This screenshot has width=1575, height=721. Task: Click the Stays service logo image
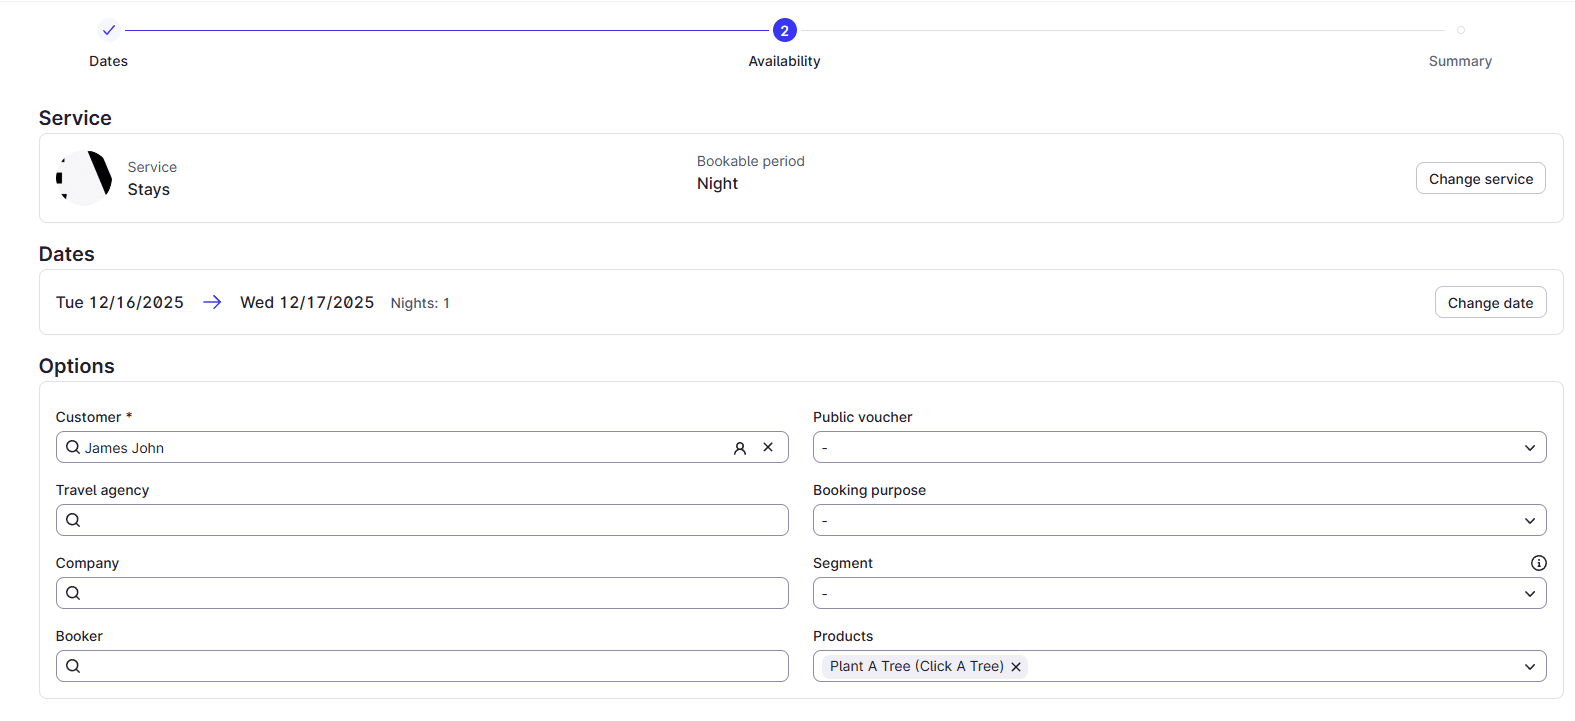[84, 178]
